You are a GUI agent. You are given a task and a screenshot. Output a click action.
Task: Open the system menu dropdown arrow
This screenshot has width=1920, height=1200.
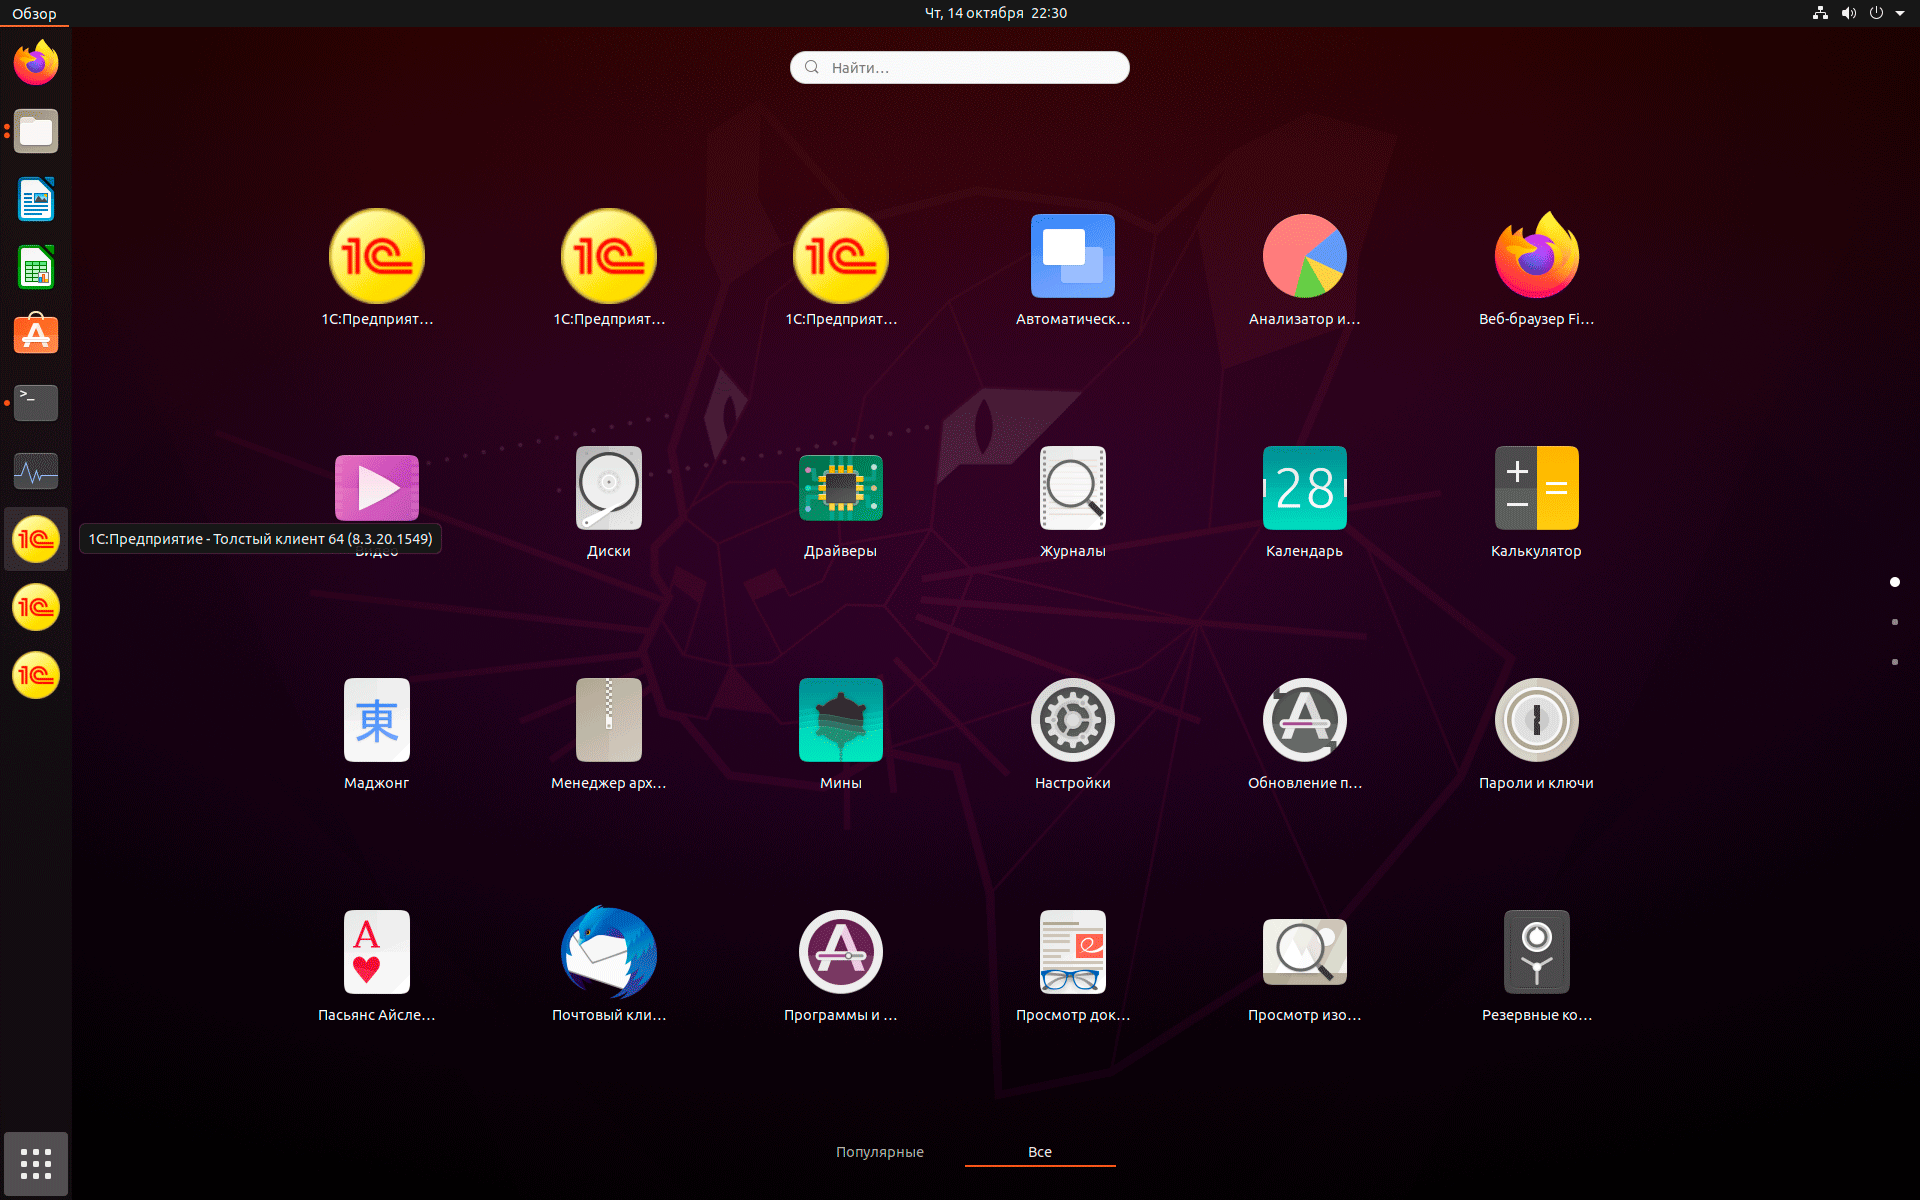1900,13
